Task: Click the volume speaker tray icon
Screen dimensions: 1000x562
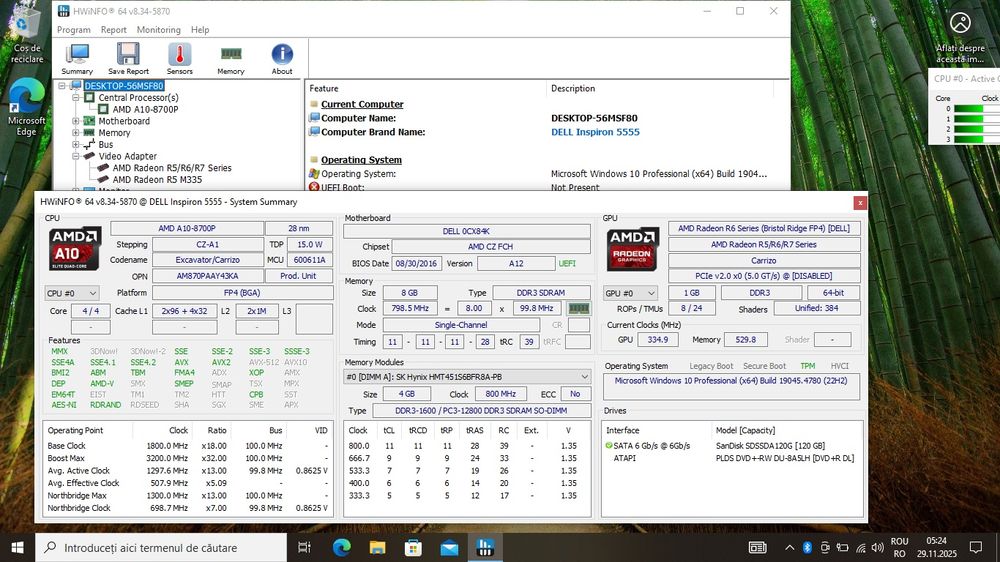Action: coord(878,547)
